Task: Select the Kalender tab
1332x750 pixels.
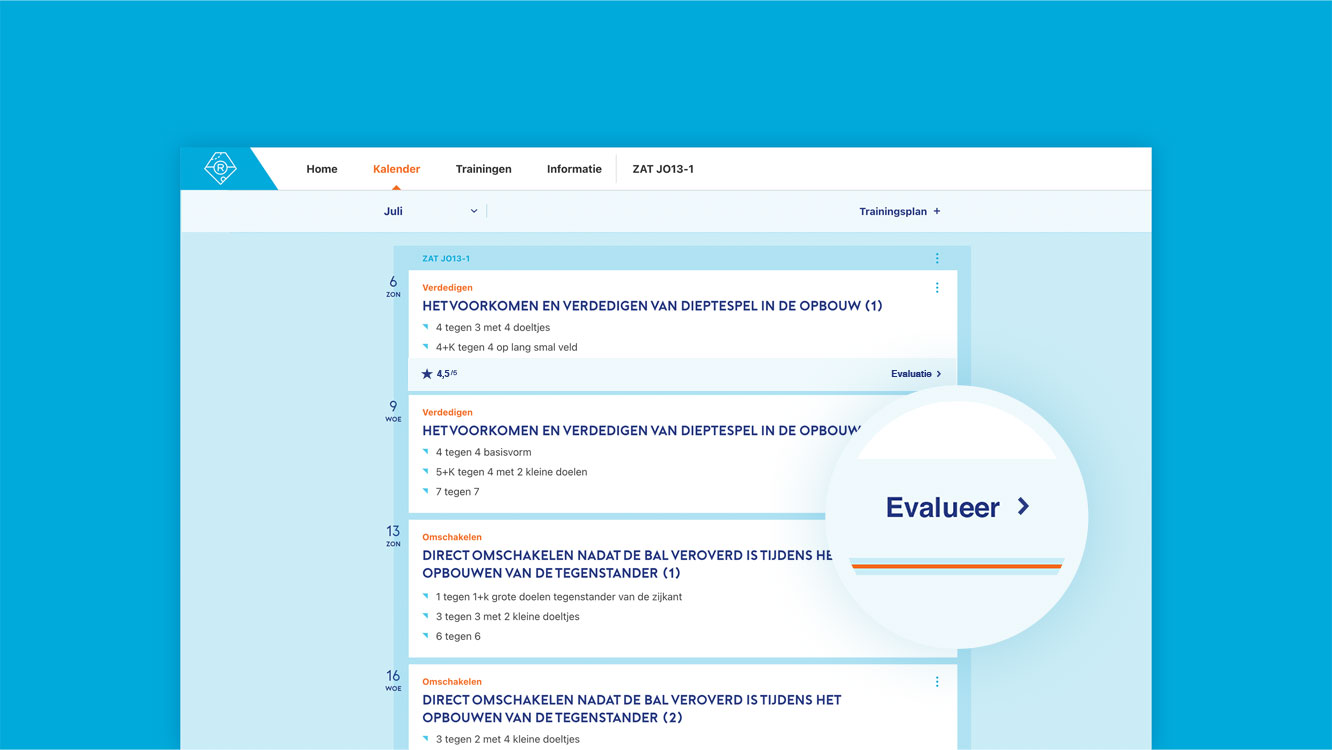Action: tap(396, 169)
